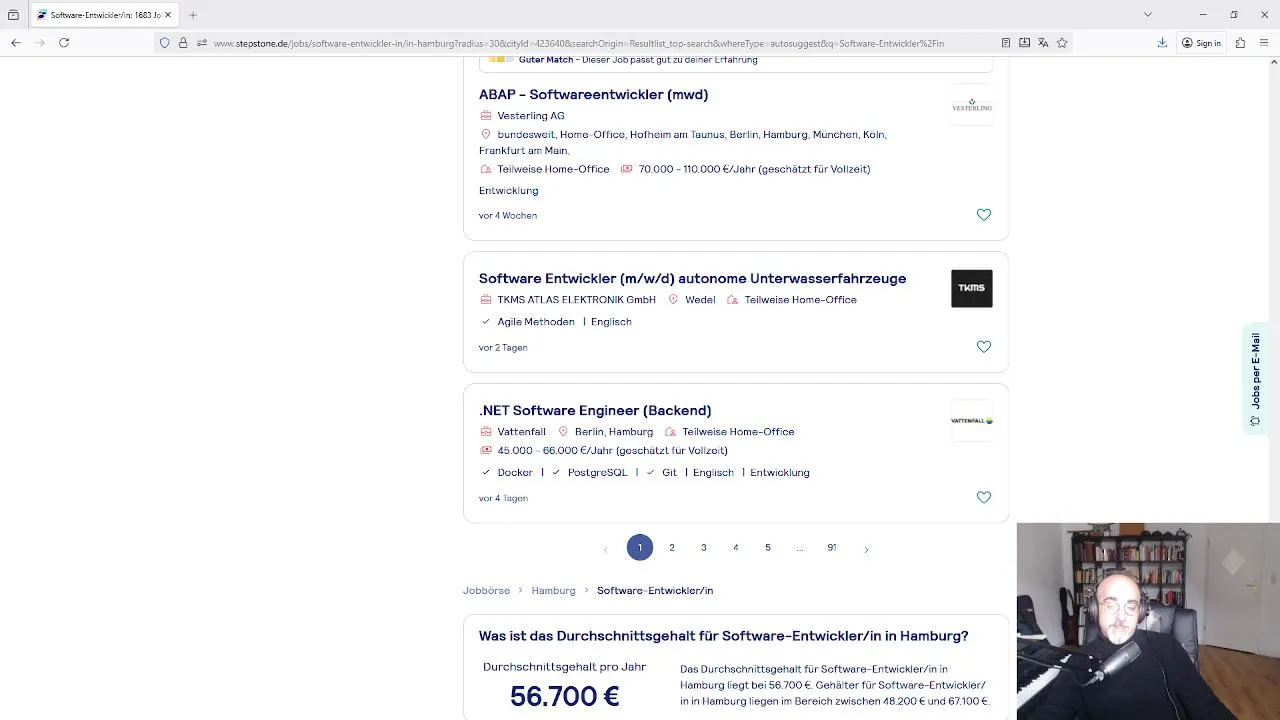The width and height of the screenshot is (1280, 720).
Task: Click the stepstone.de address bar
Action: tap(578, 43)
